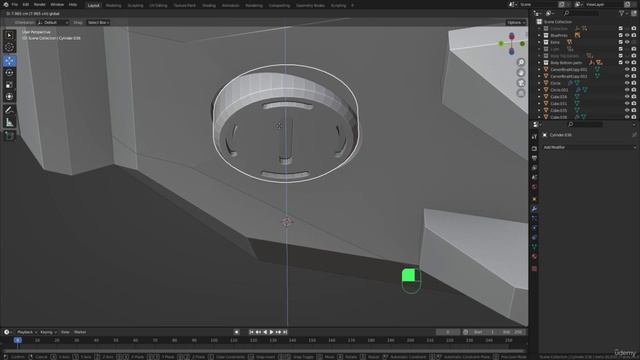Screen dimensions: 640x360
Task: Click the Blender logo icon
Action: tap(6, 4)
